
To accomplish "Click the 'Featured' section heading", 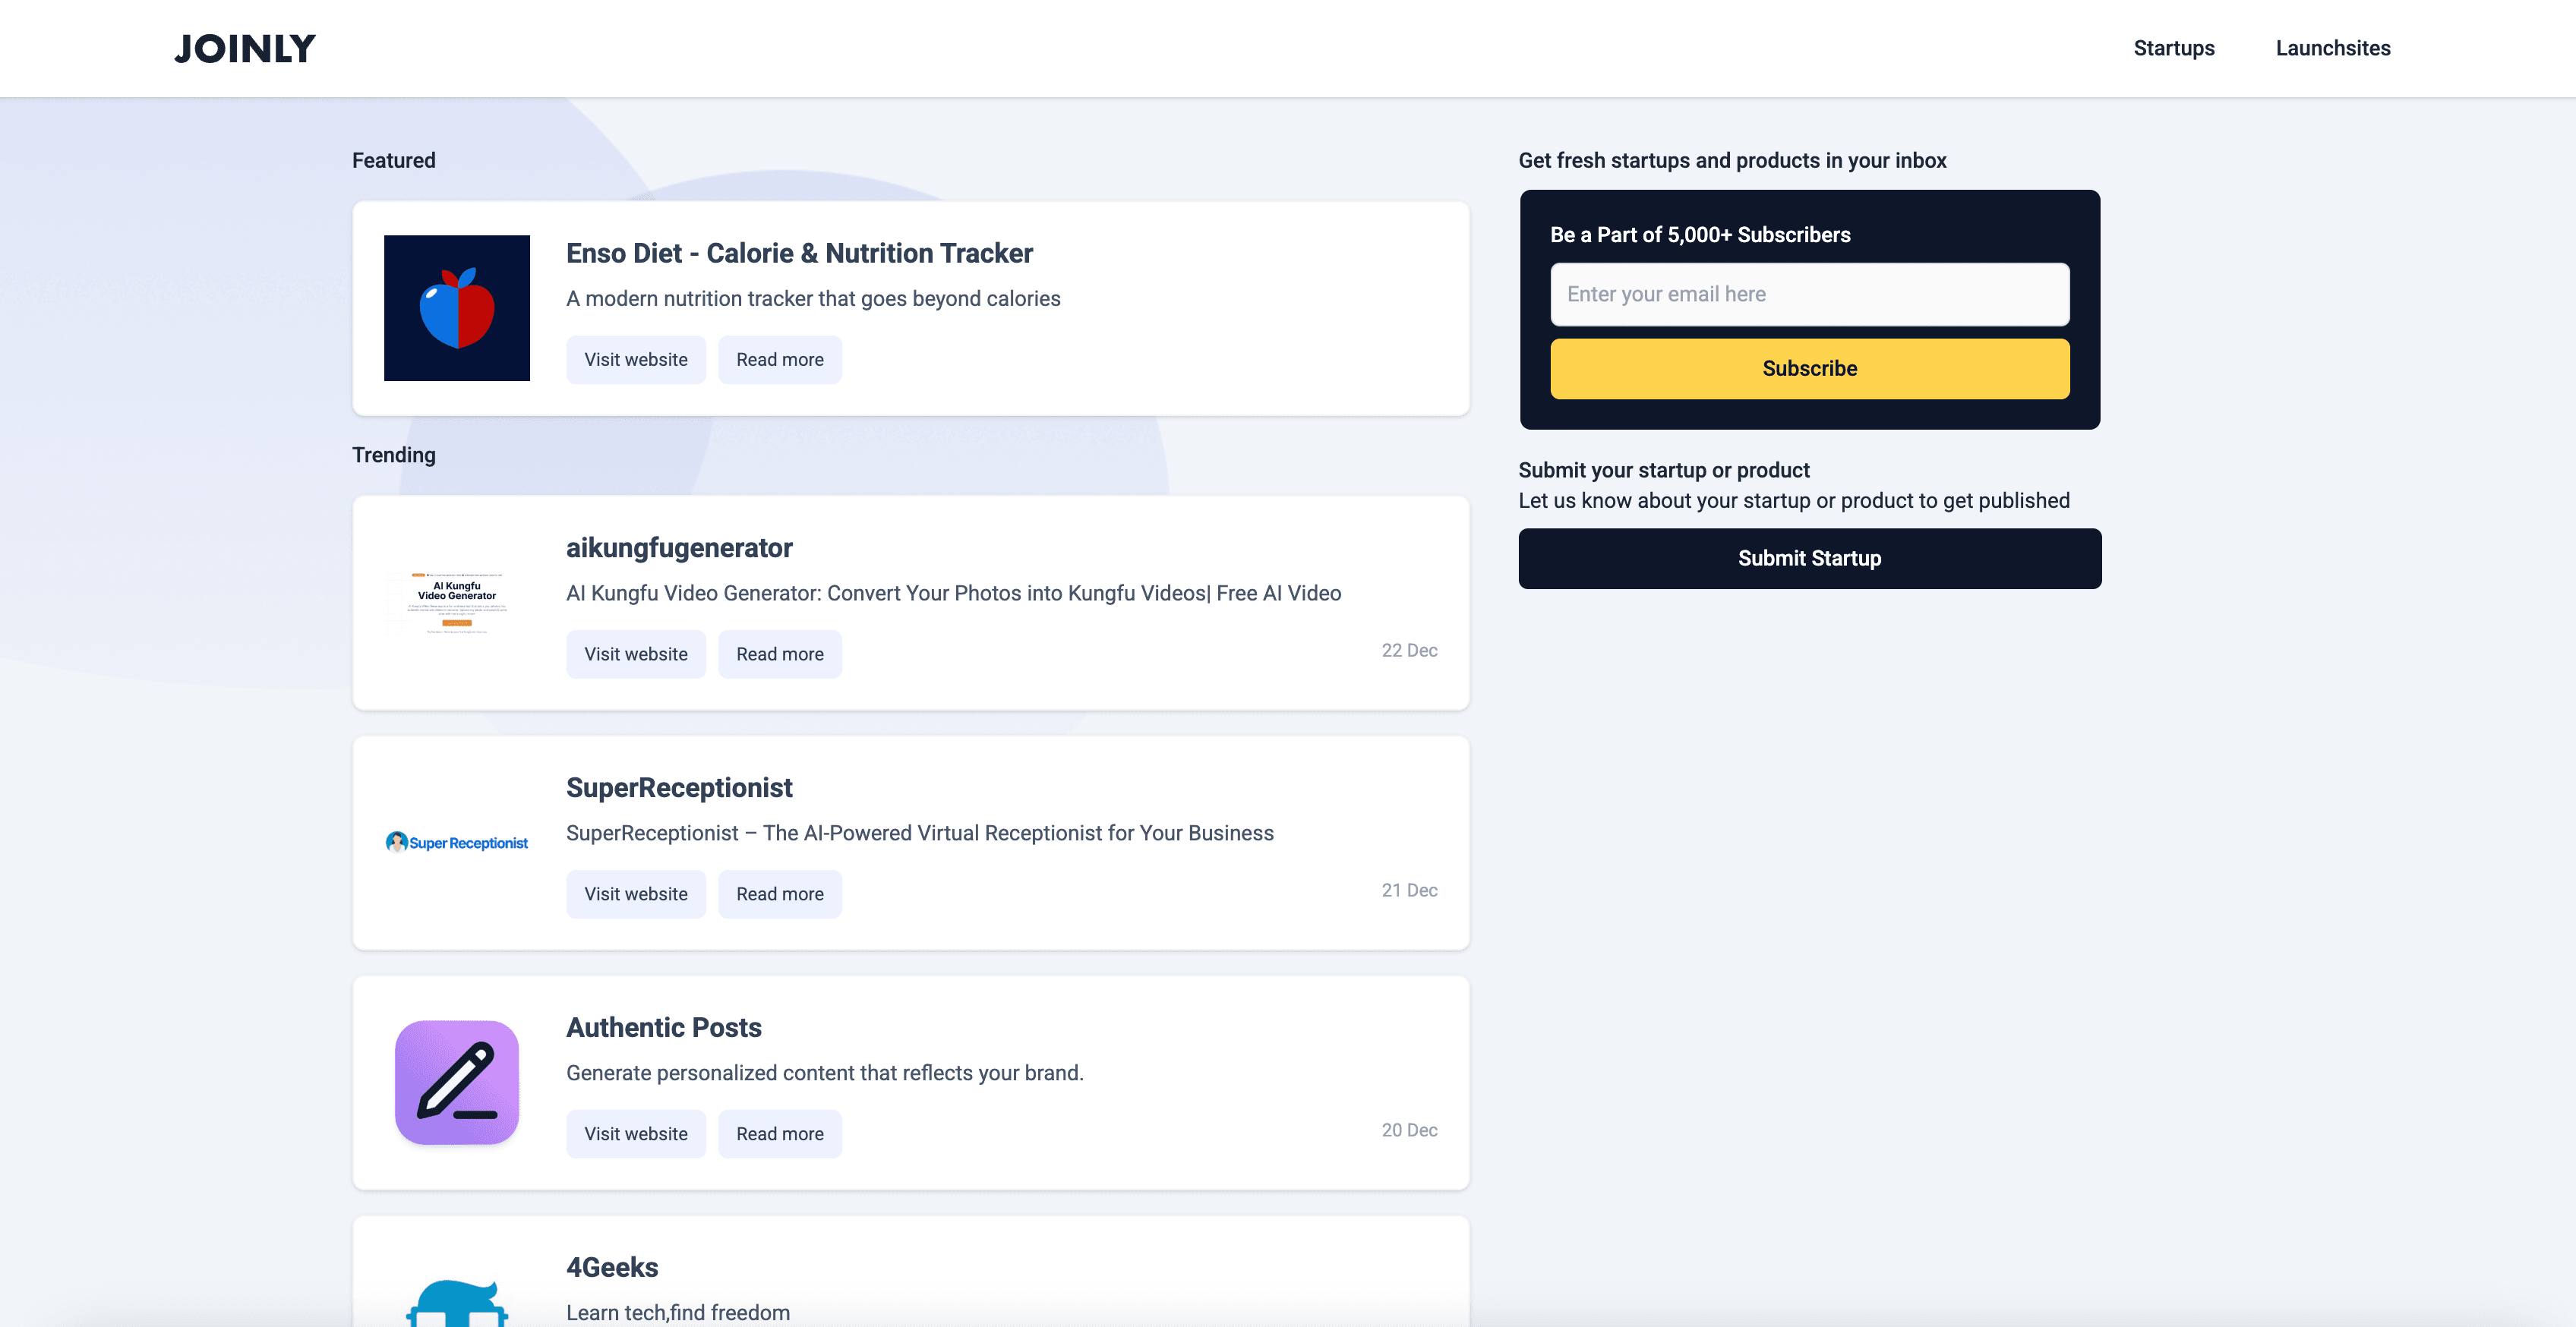I will coord(394,161).
